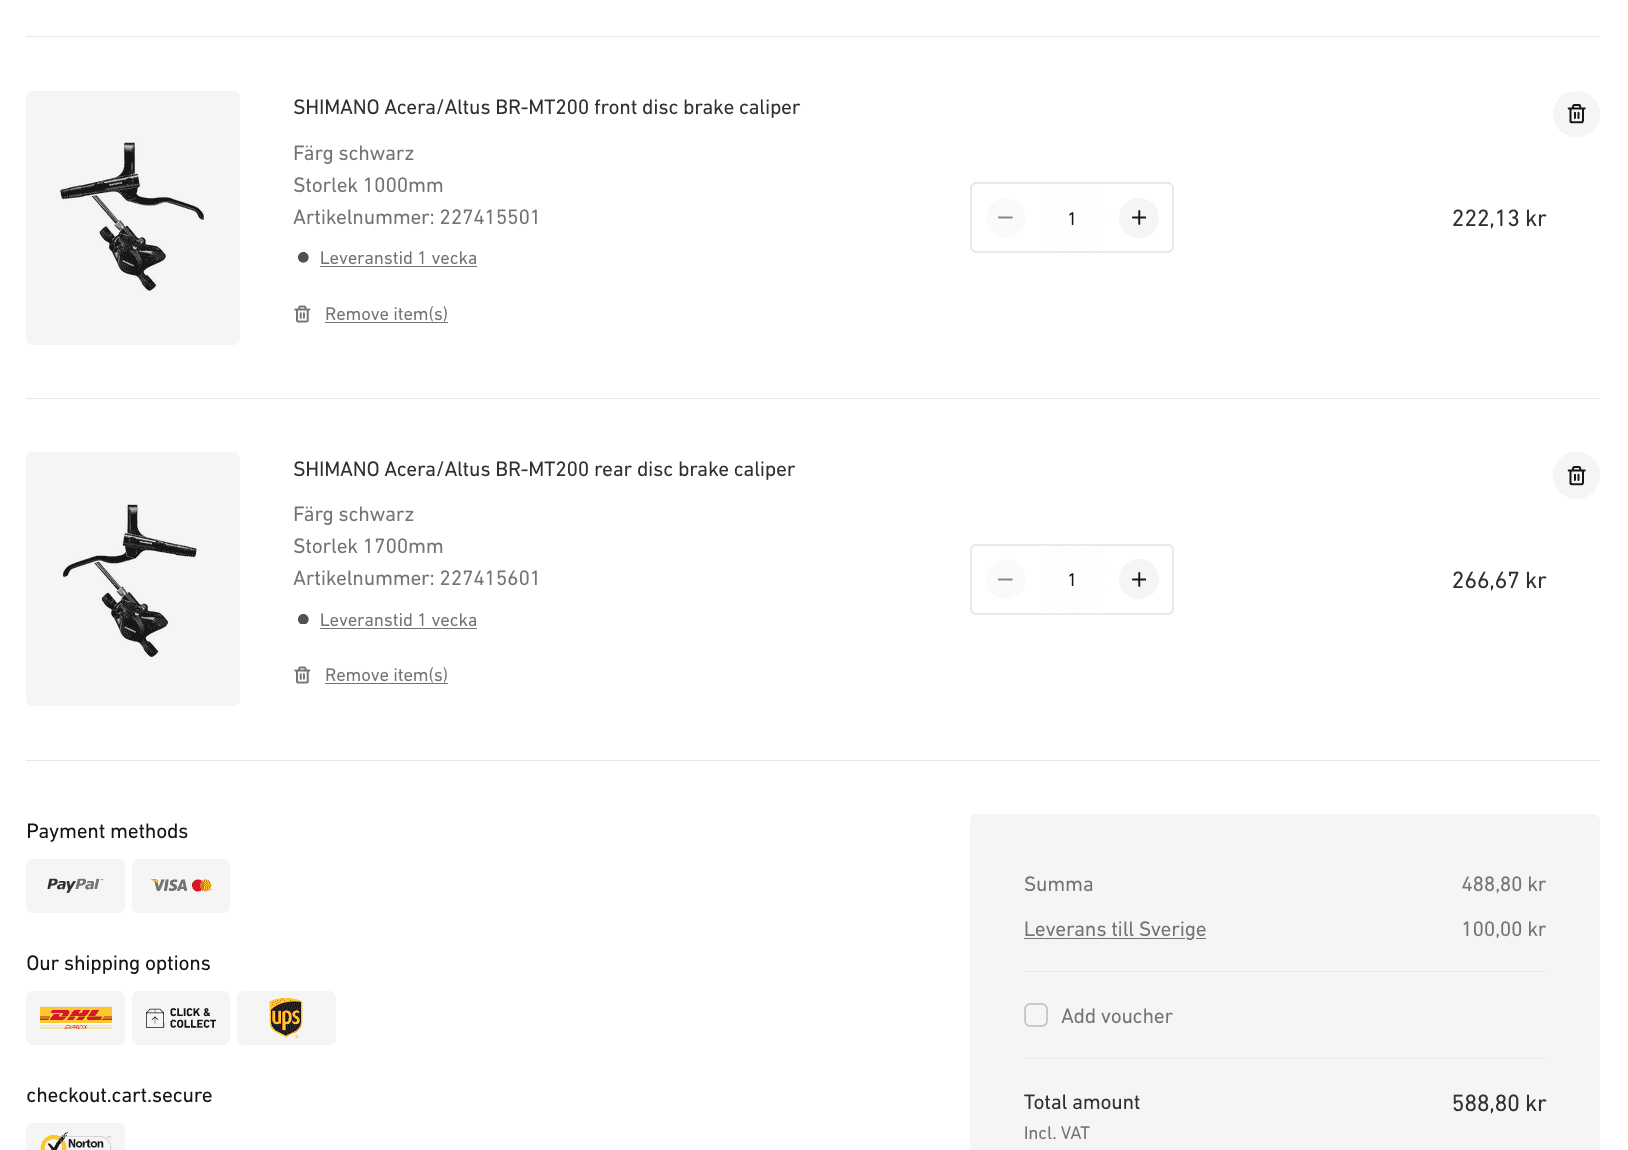Screen dimensions: 1628x1150
Task: Click the PayPal payment icon
Action: [75, 885]
